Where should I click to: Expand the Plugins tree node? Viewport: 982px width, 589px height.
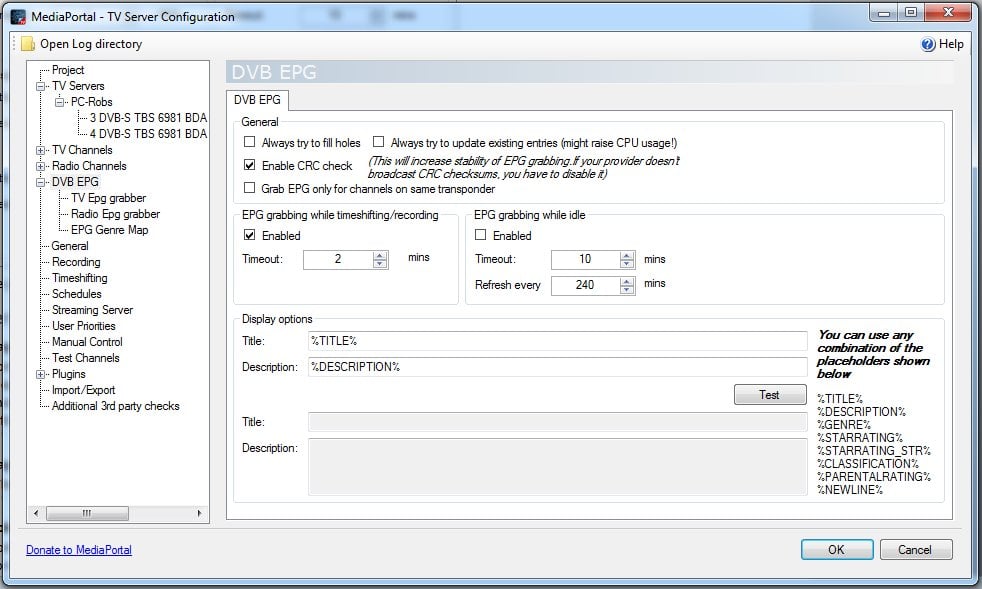point(41,375)
